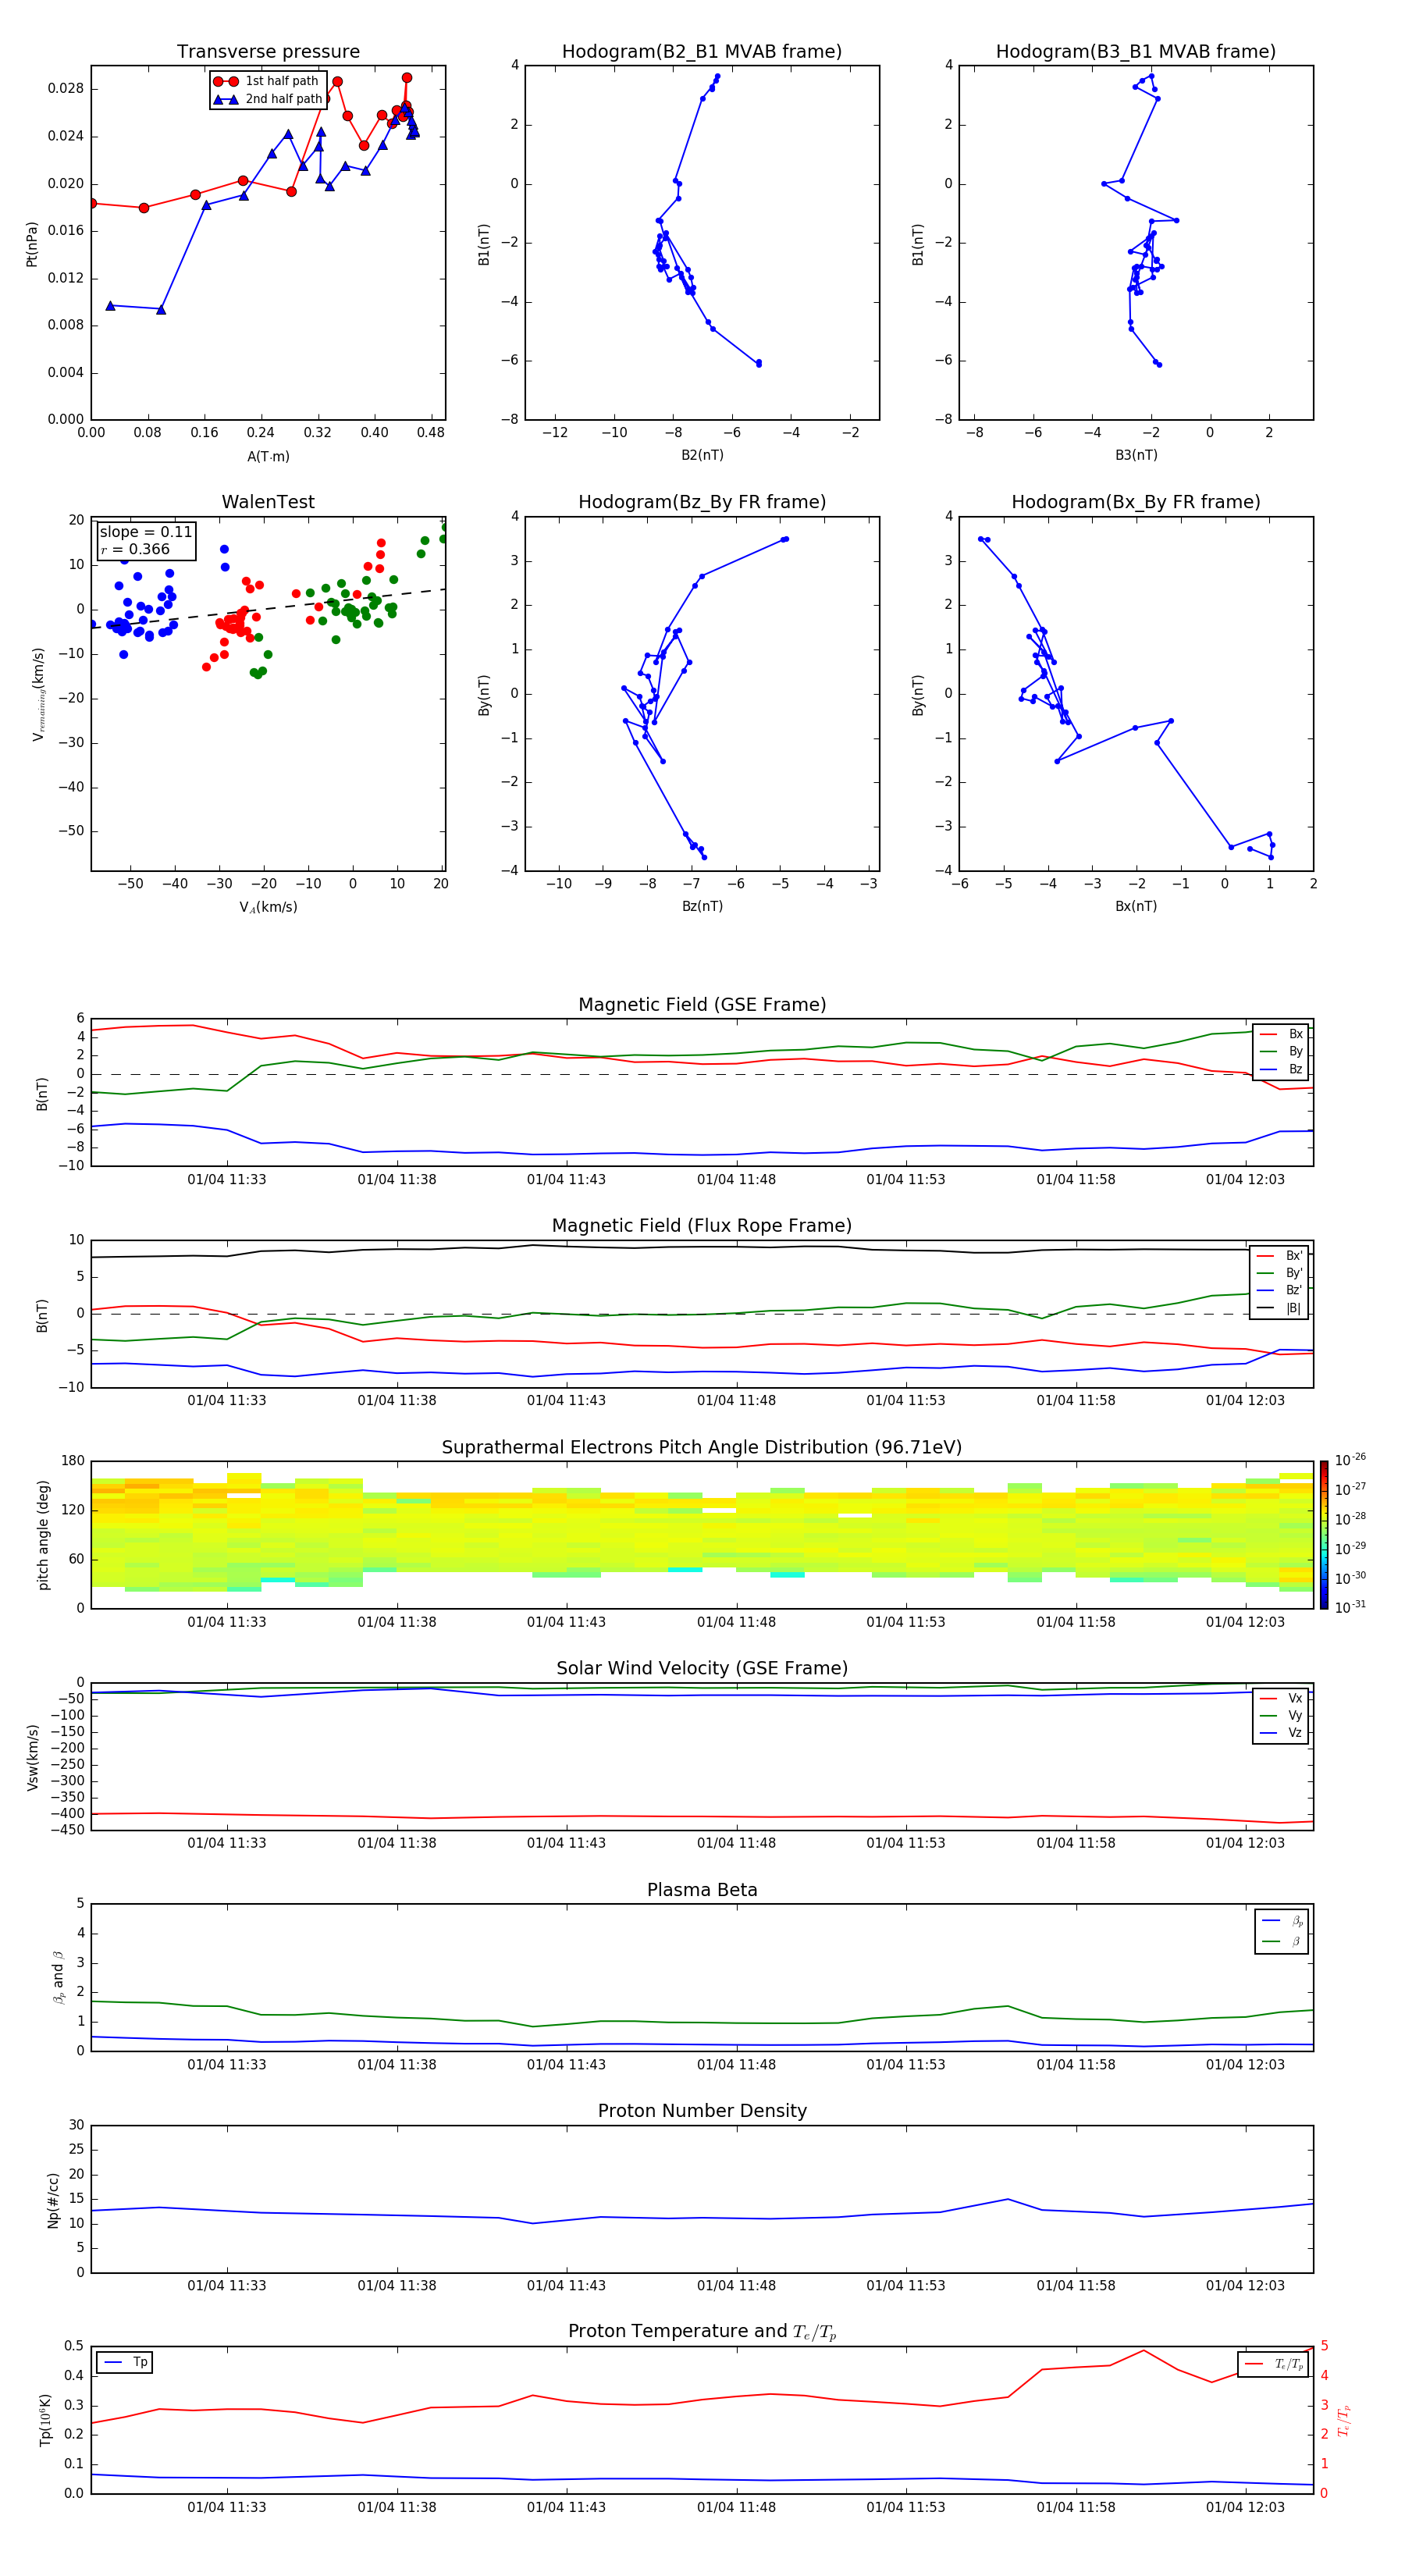The image size is (1405, 2576).
Task: Click the 'Vsw(km/s)' y-axis label
Action: pyautogui.click(x=33, y=1757)
